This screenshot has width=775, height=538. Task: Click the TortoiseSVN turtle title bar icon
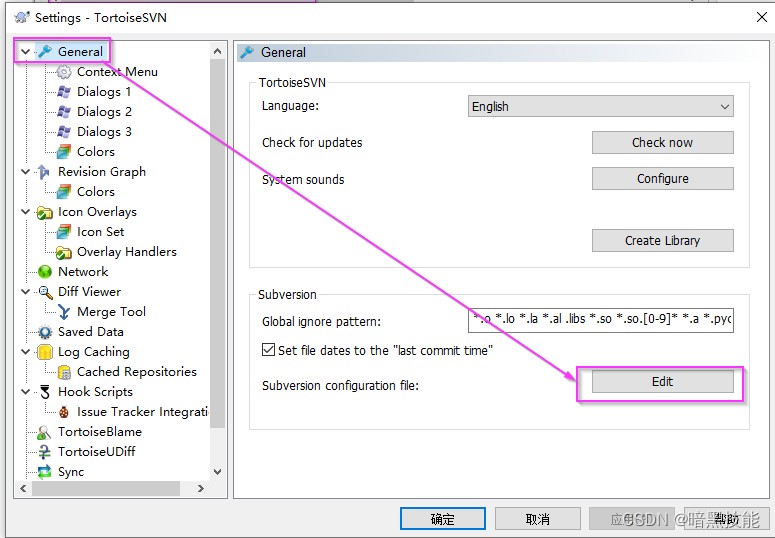[x=22, y=18]
